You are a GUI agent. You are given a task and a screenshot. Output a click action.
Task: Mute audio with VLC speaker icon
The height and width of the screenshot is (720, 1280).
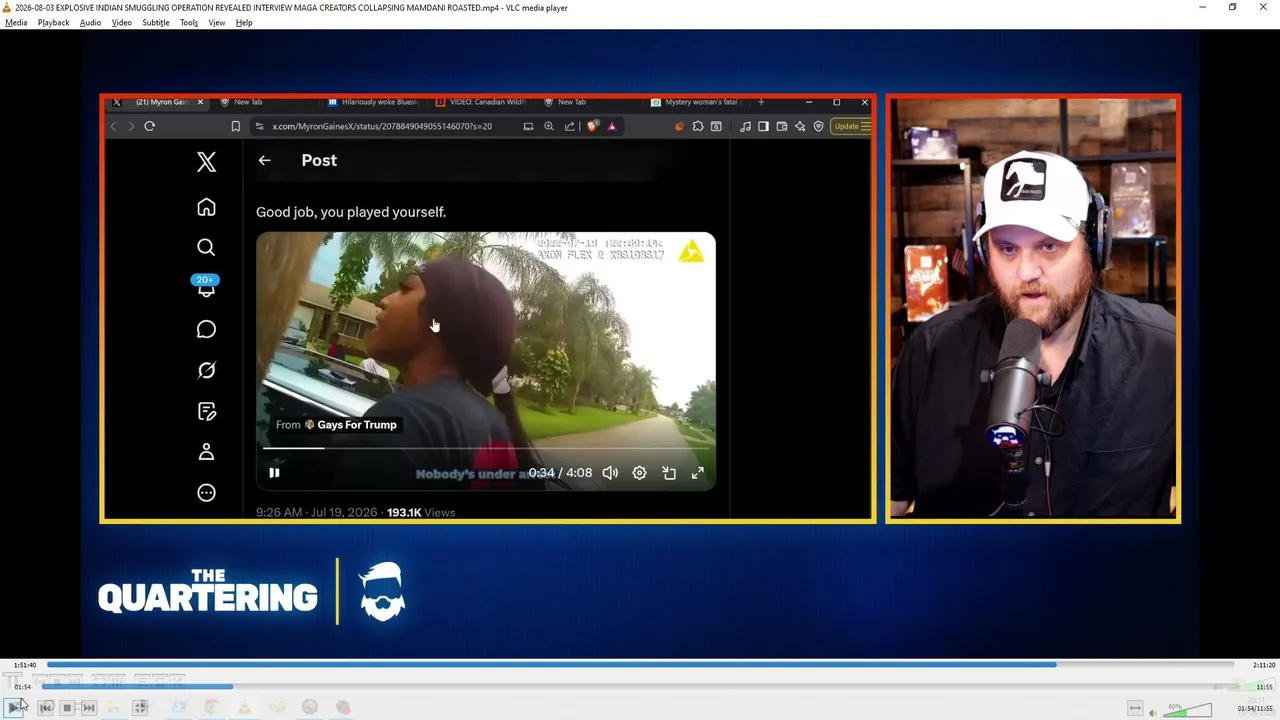click(x=1153, y=712)
